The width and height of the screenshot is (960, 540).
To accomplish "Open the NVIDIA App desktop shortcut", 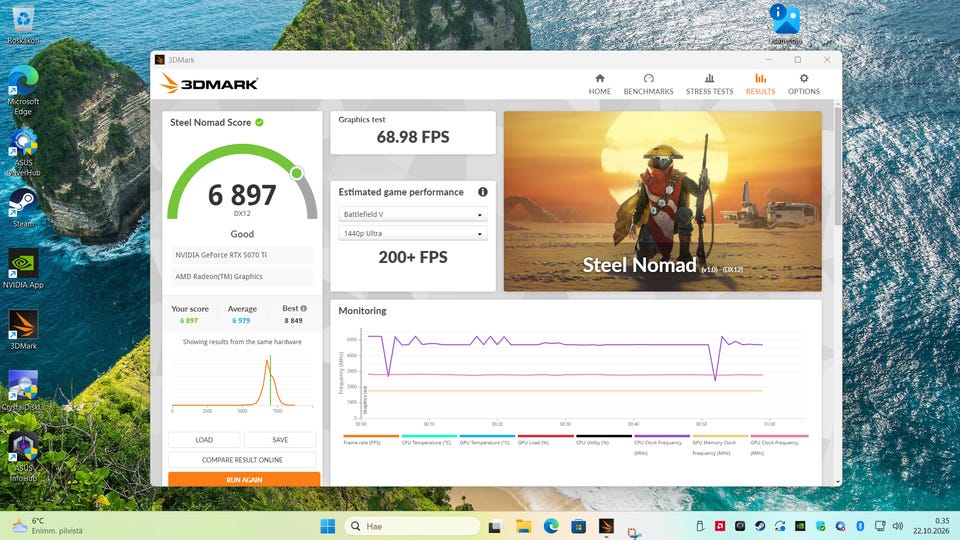I will [x=23, y=268].
